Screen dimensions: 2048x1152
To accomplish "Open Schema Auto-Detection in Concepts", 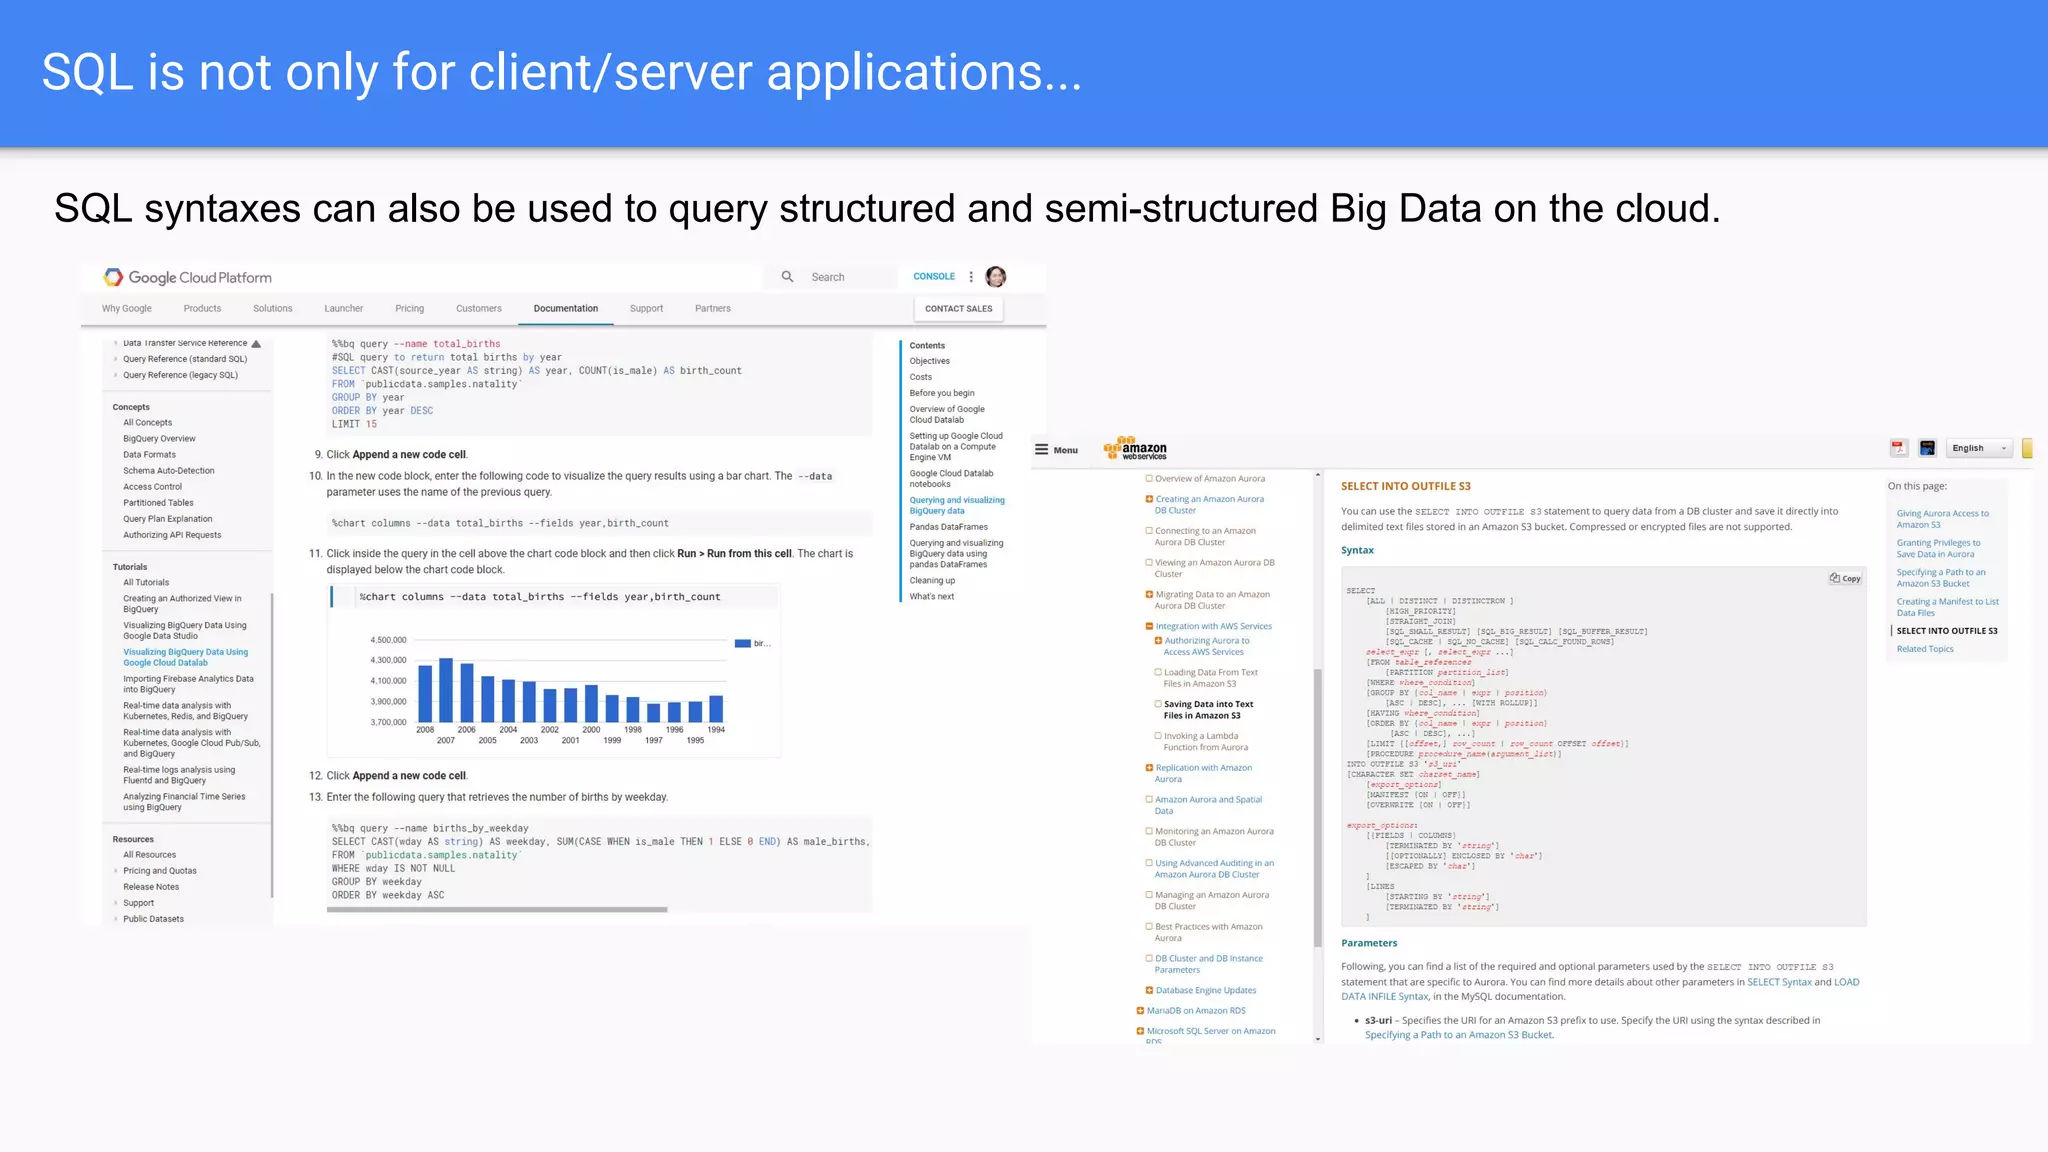I will click(169, 471).
